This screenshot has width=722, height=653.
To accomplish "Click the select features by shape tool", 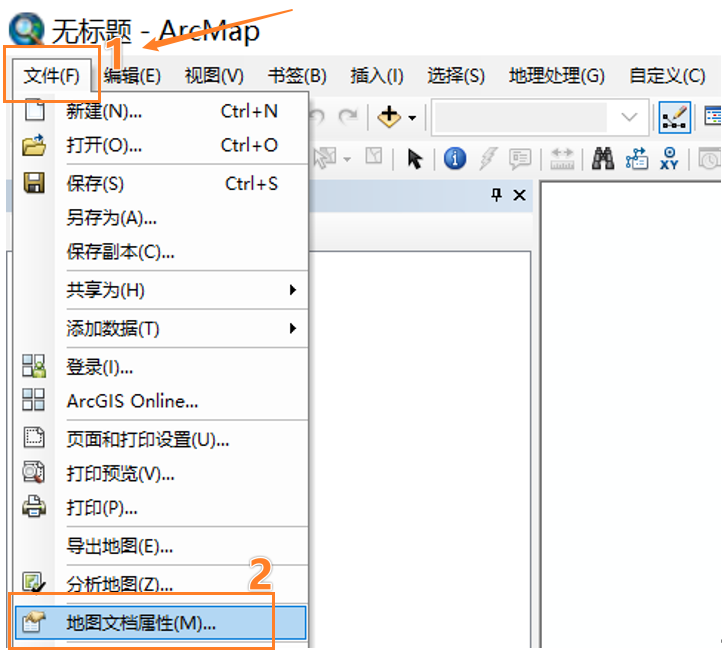I will point(325,158).
